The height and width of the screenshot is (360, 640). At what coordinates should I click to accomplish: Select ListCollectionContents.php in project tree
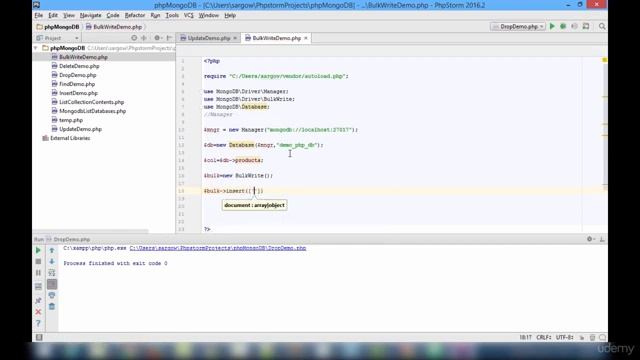[x=91, y=102]
